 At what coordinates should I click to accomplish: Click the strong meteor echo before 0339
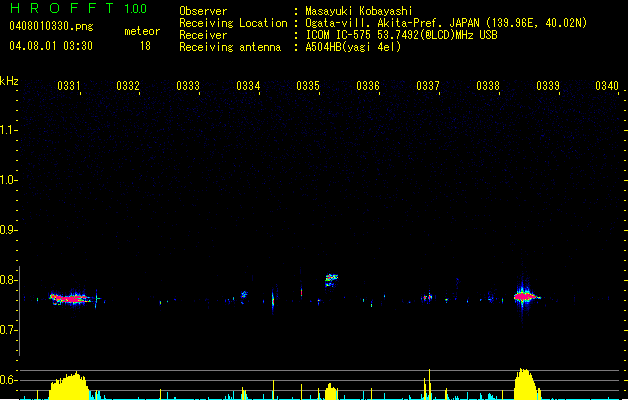(x=525, y=297)
